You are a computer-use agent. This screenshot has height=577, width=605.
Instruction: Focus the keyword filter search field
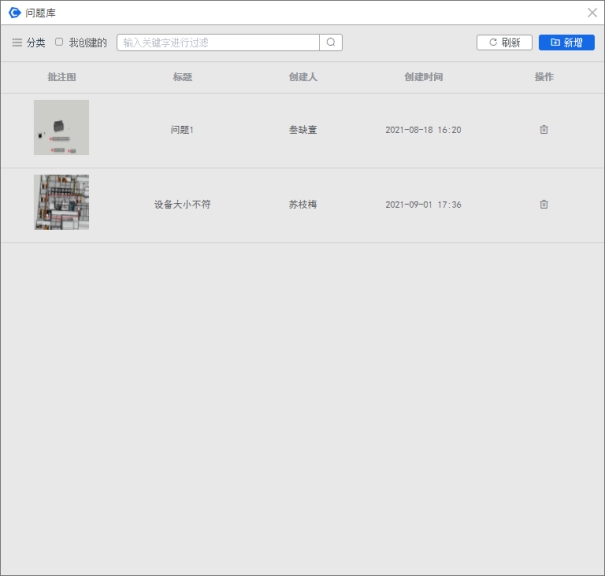pyautogui.click(x=218, y=43)
